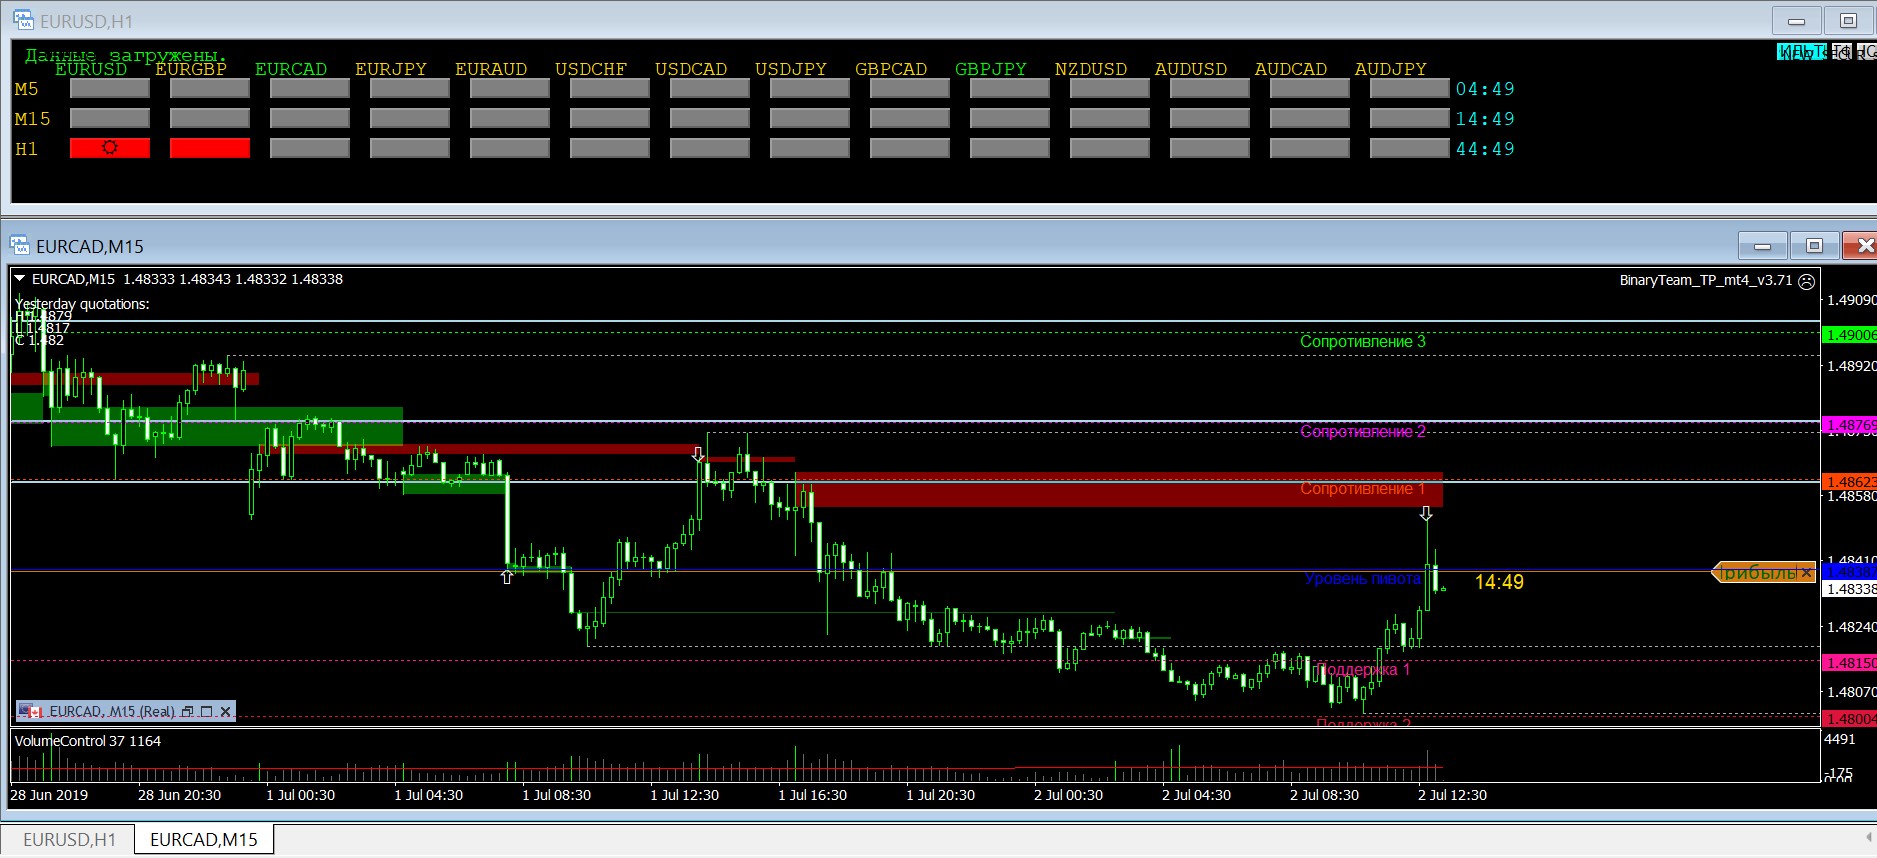Click the white up-arrow signal marker on the chart
The image size is (1877, 858).
[x=507, y=576]
